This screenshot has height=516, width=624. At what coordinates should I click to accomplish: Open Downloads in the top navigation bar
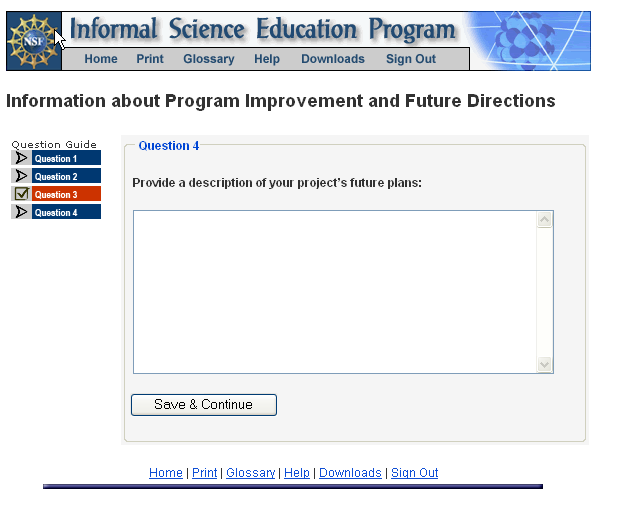[x=333, y=59]
